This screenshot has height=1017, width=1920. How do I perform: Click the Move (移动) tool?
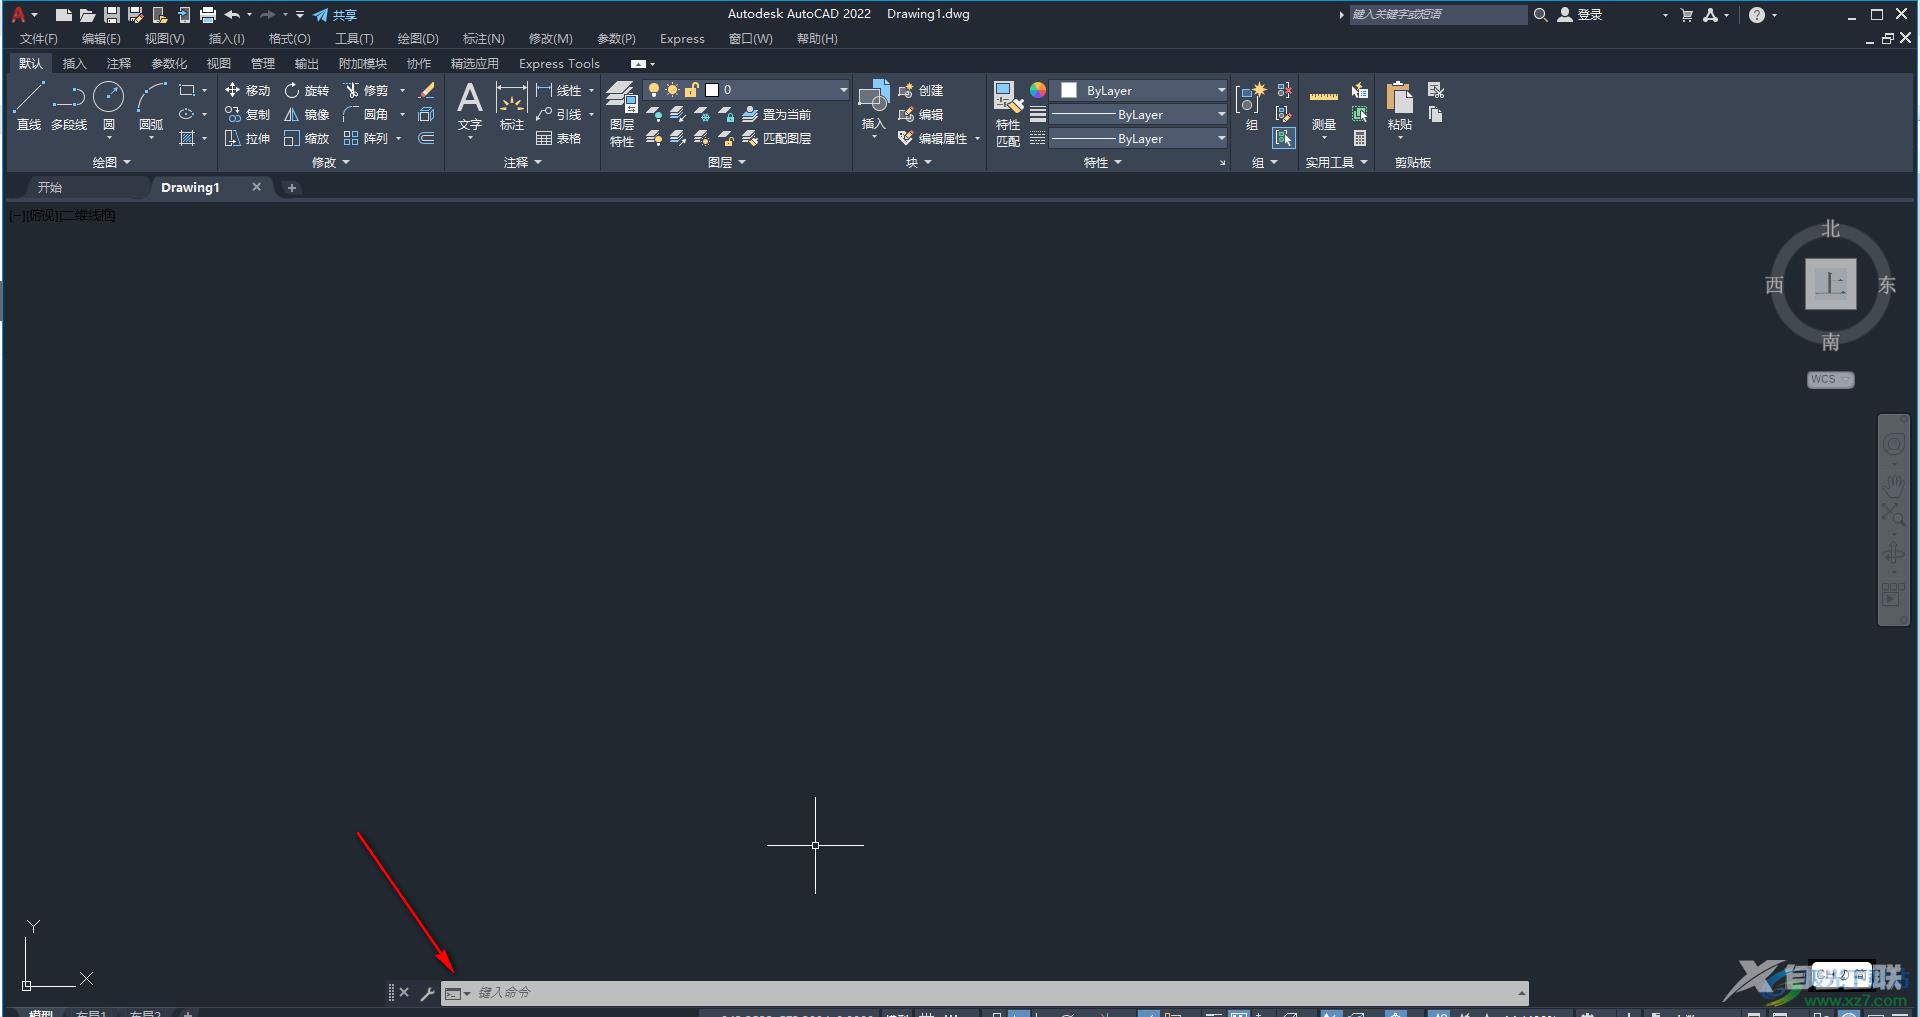pos(247,90)
